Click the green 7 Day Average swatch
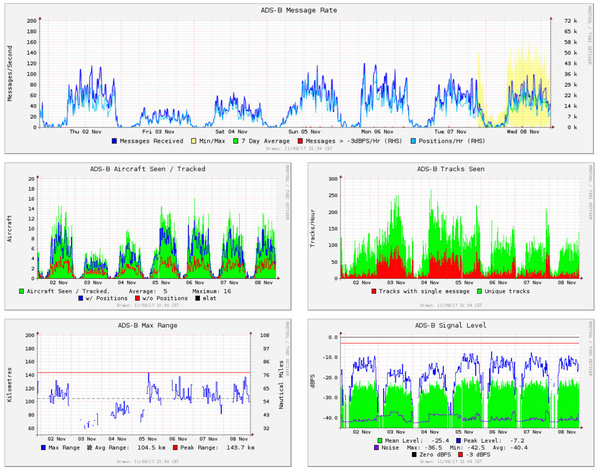This screenshot has height=472, width=600. (x=236, y=141)
